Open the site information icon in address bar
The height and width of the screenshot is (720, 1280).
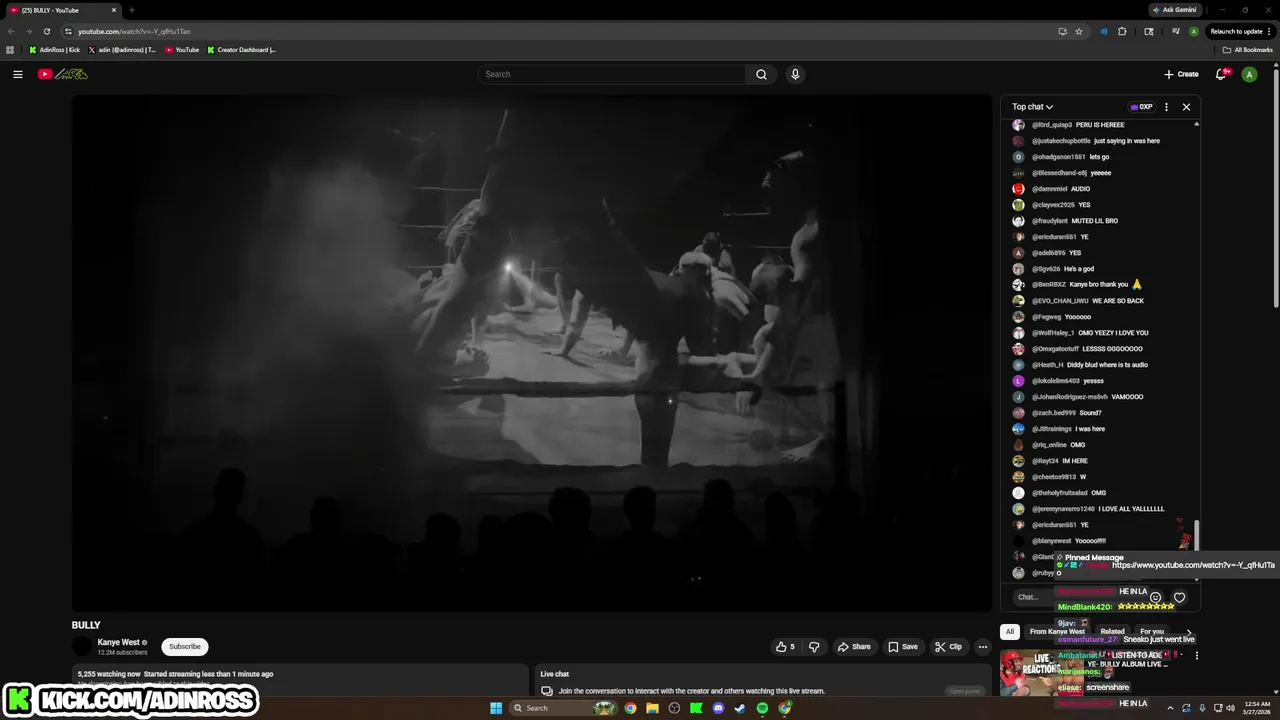(x=68, y=31)
